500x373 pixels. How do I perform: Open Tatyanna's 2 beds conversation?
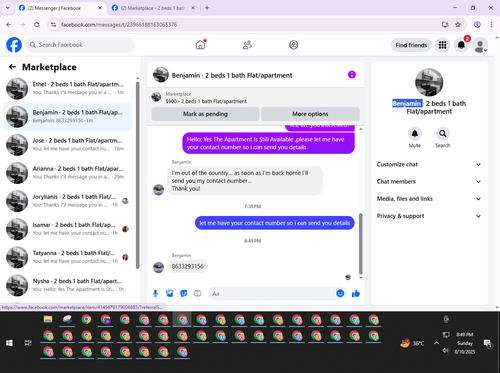pyautogui.click(x=67, y=257)
